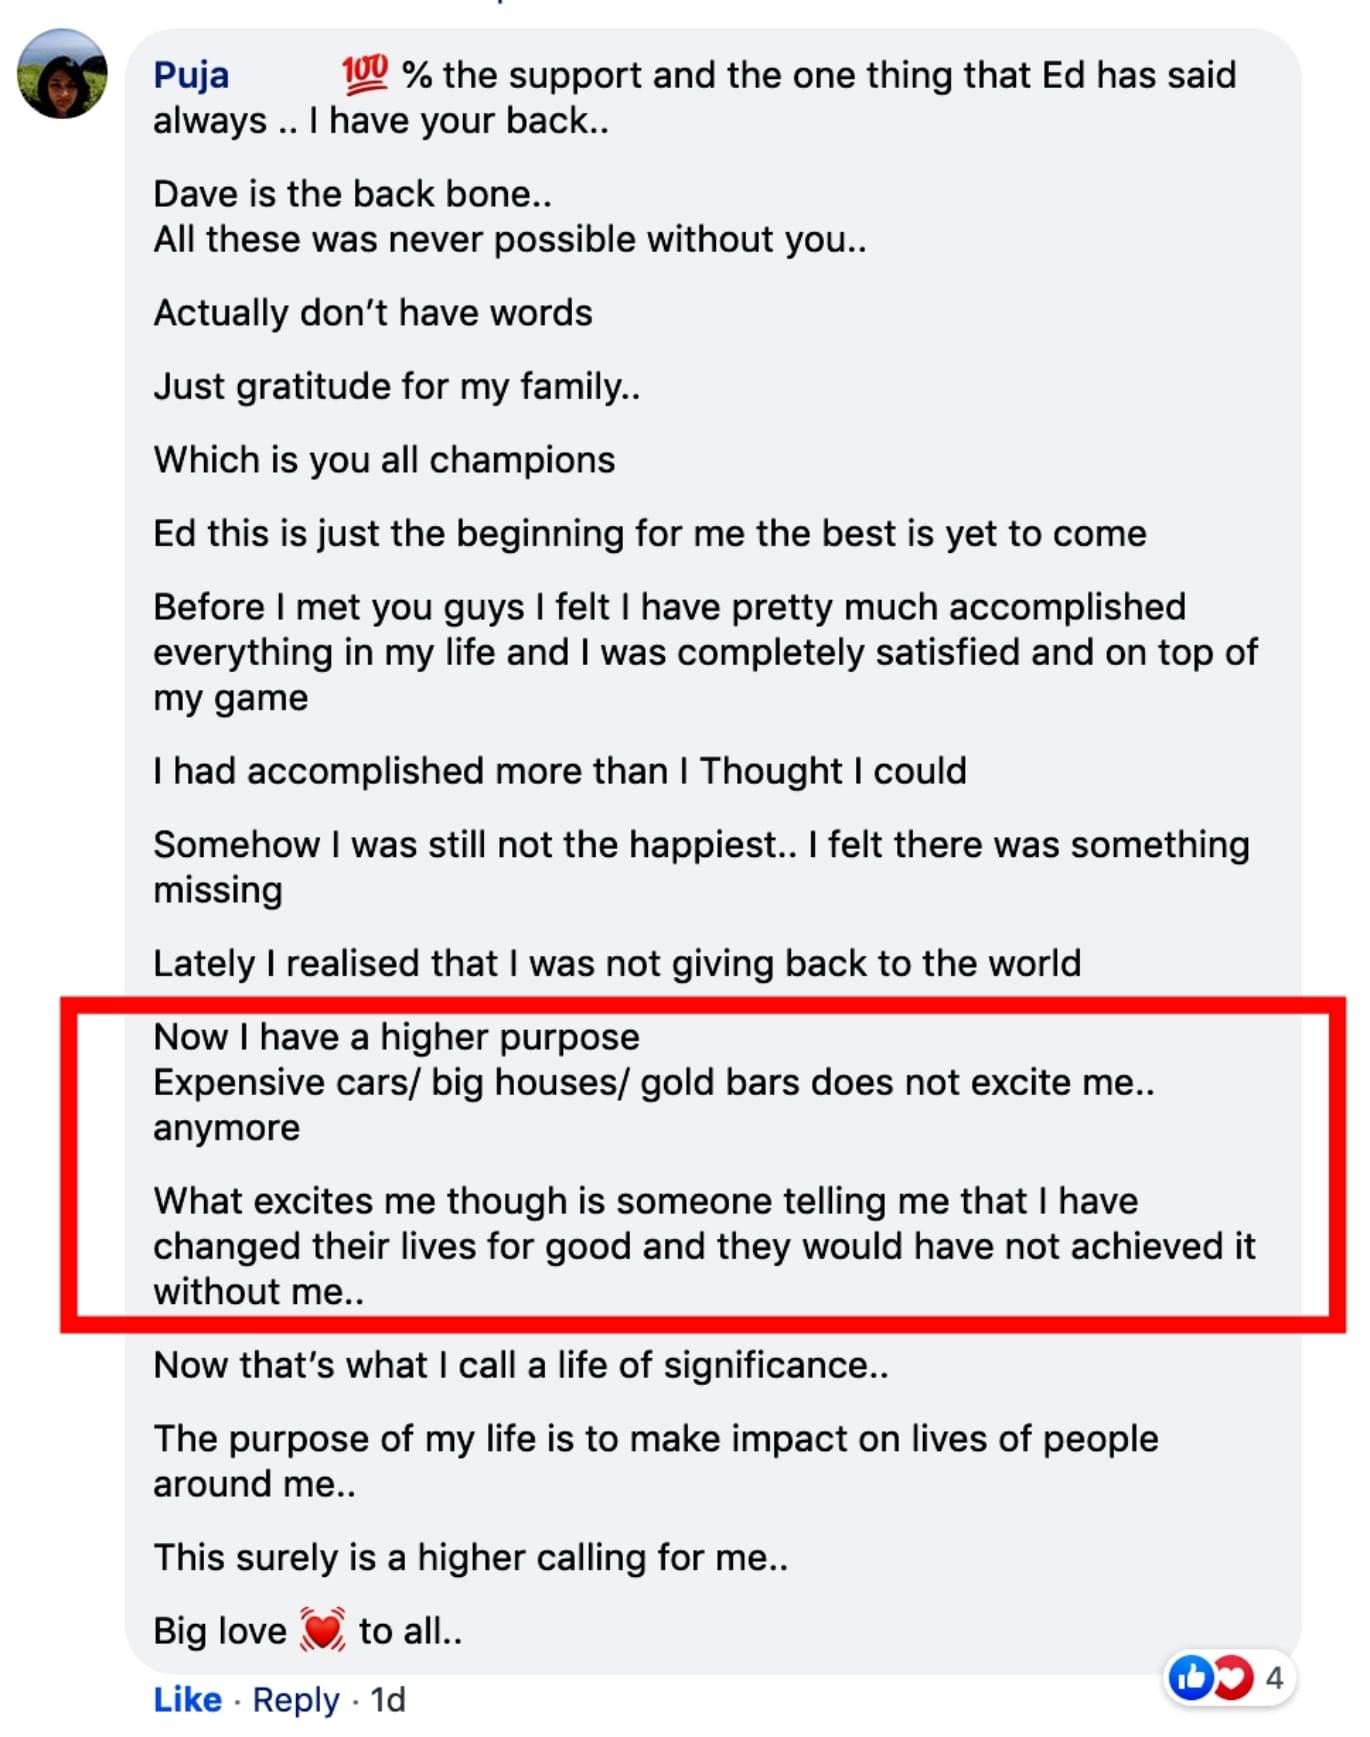
Task: Click the blue thumbs-up reaction icon
Action: pyautogui.click(x=1190, y=1677)
